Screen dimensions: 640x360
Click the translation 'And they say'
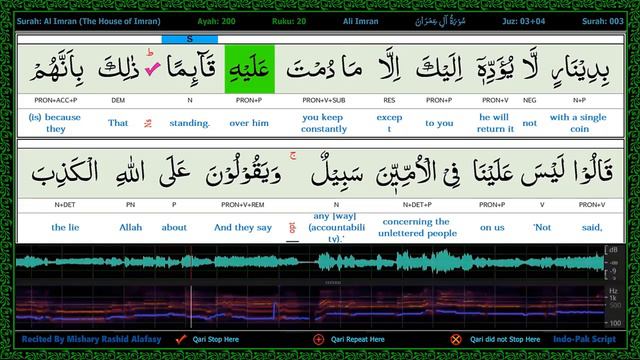point(243,227)
